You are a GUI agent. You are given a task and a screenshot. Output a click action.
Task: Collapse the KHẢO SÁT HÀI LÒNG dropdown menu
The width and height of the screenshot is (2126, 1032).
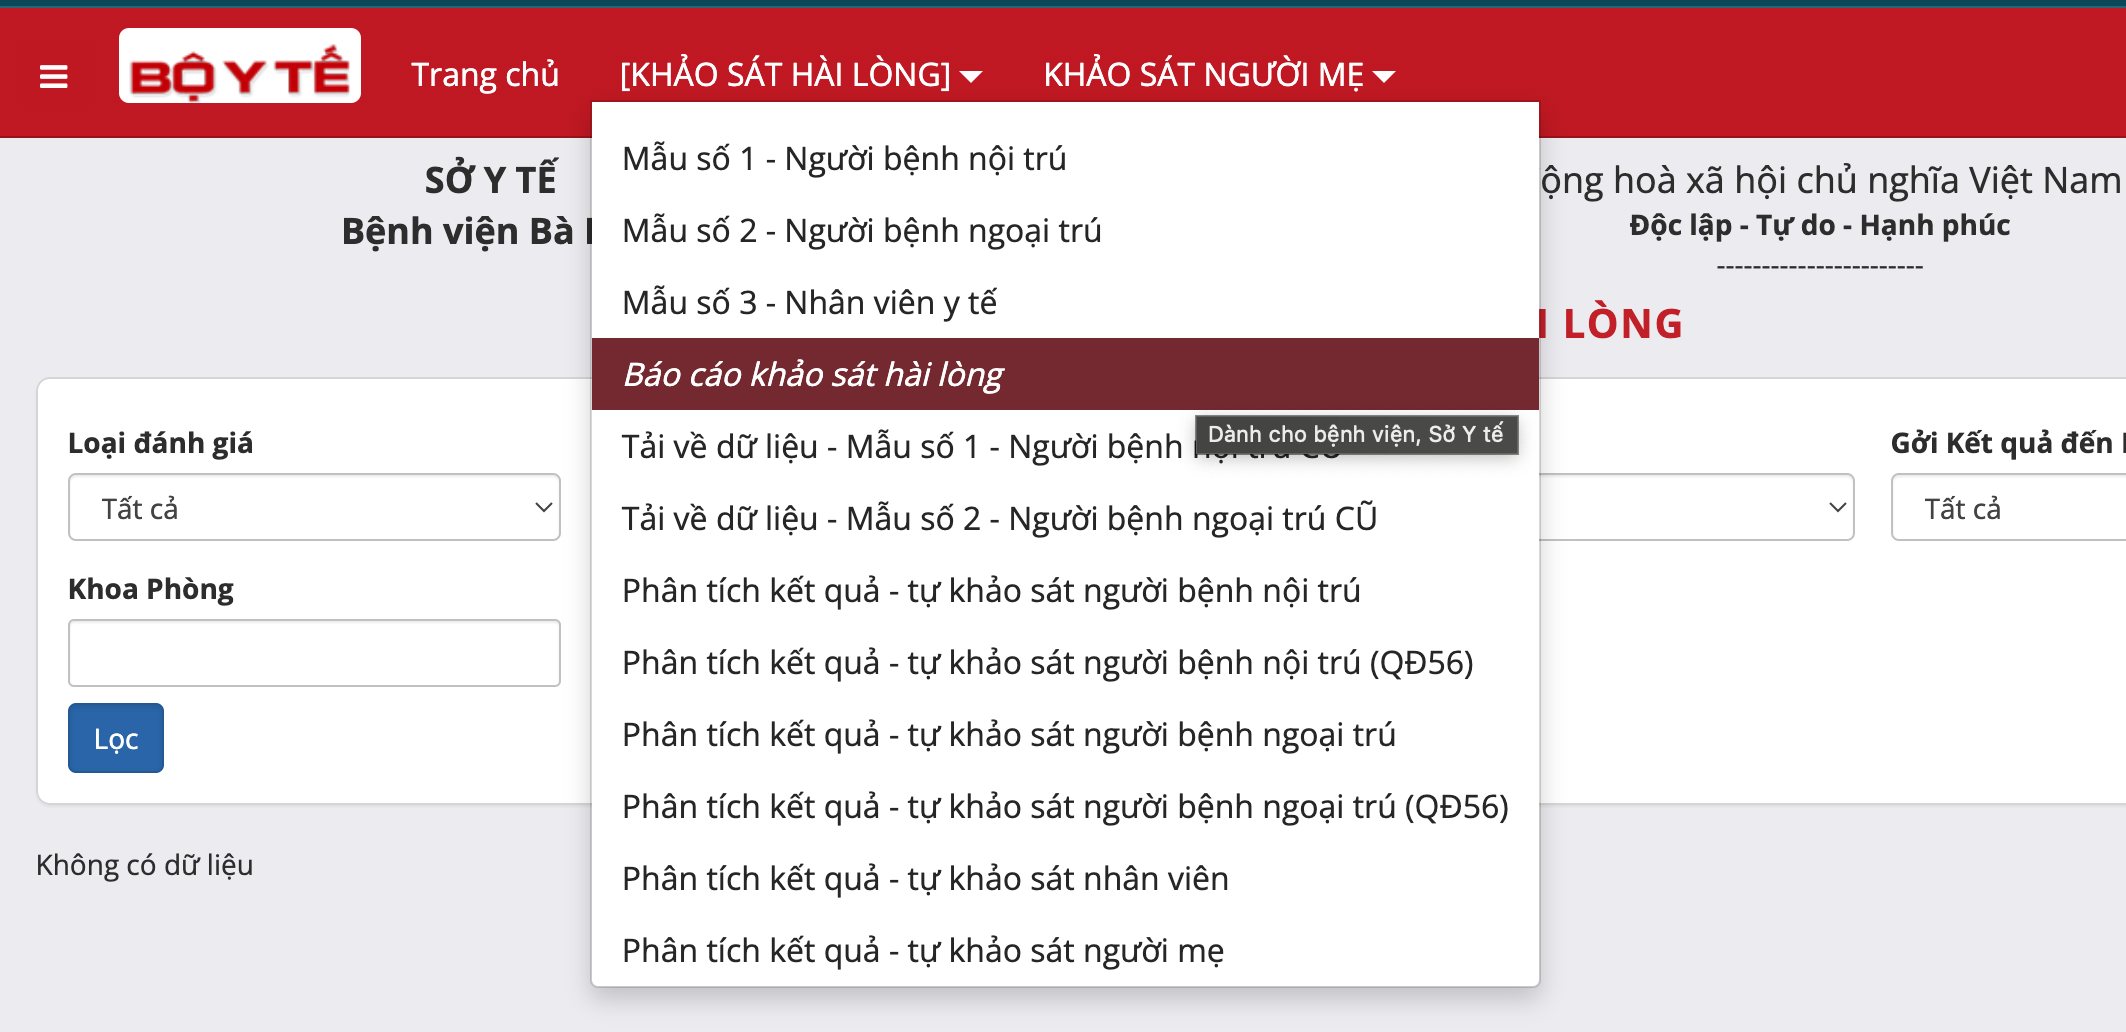800,75
